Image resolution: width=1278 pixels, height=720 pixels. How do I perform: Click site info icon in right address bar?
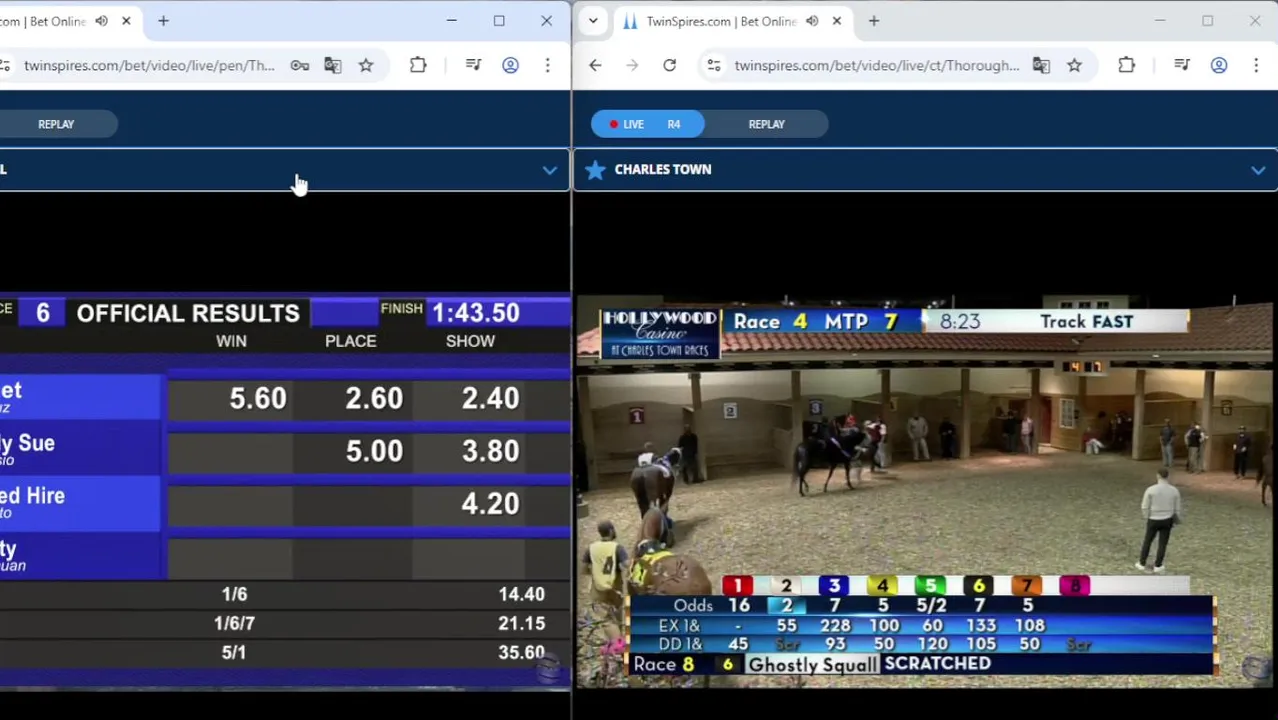tap(714, 66)
